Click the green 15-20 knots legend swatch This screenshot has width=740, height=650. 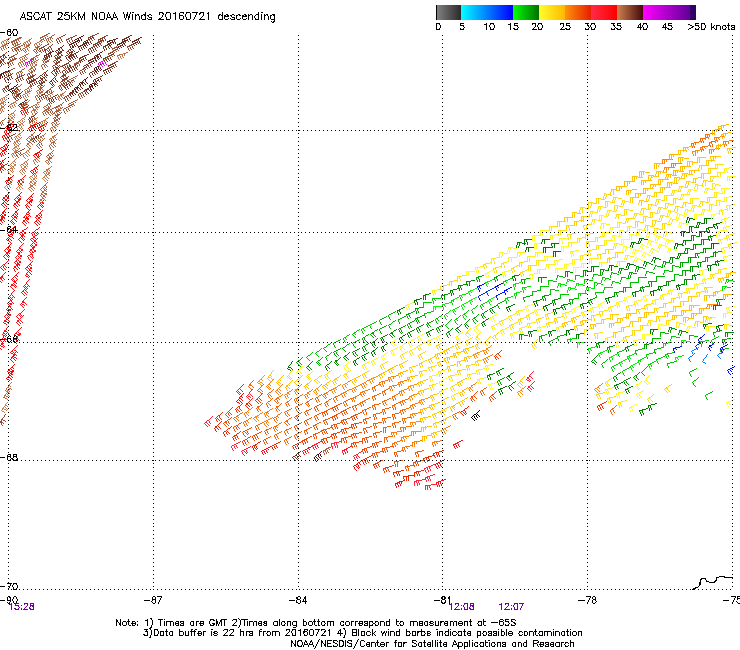click(526, 12)
